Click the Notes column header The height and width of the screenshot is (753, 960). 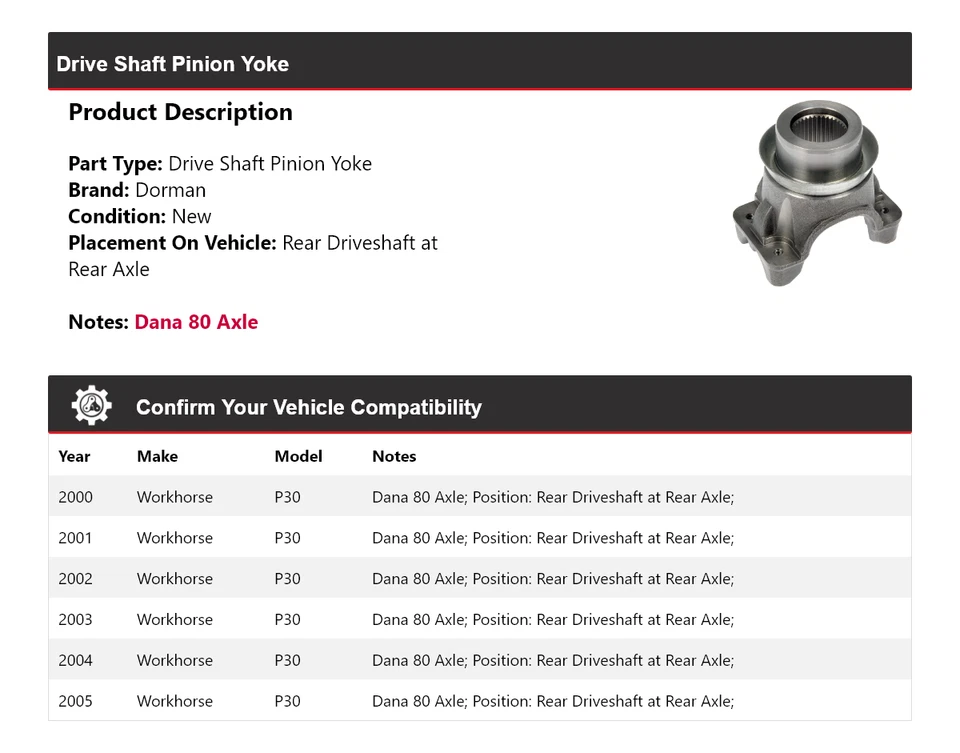tap(394, 456)
